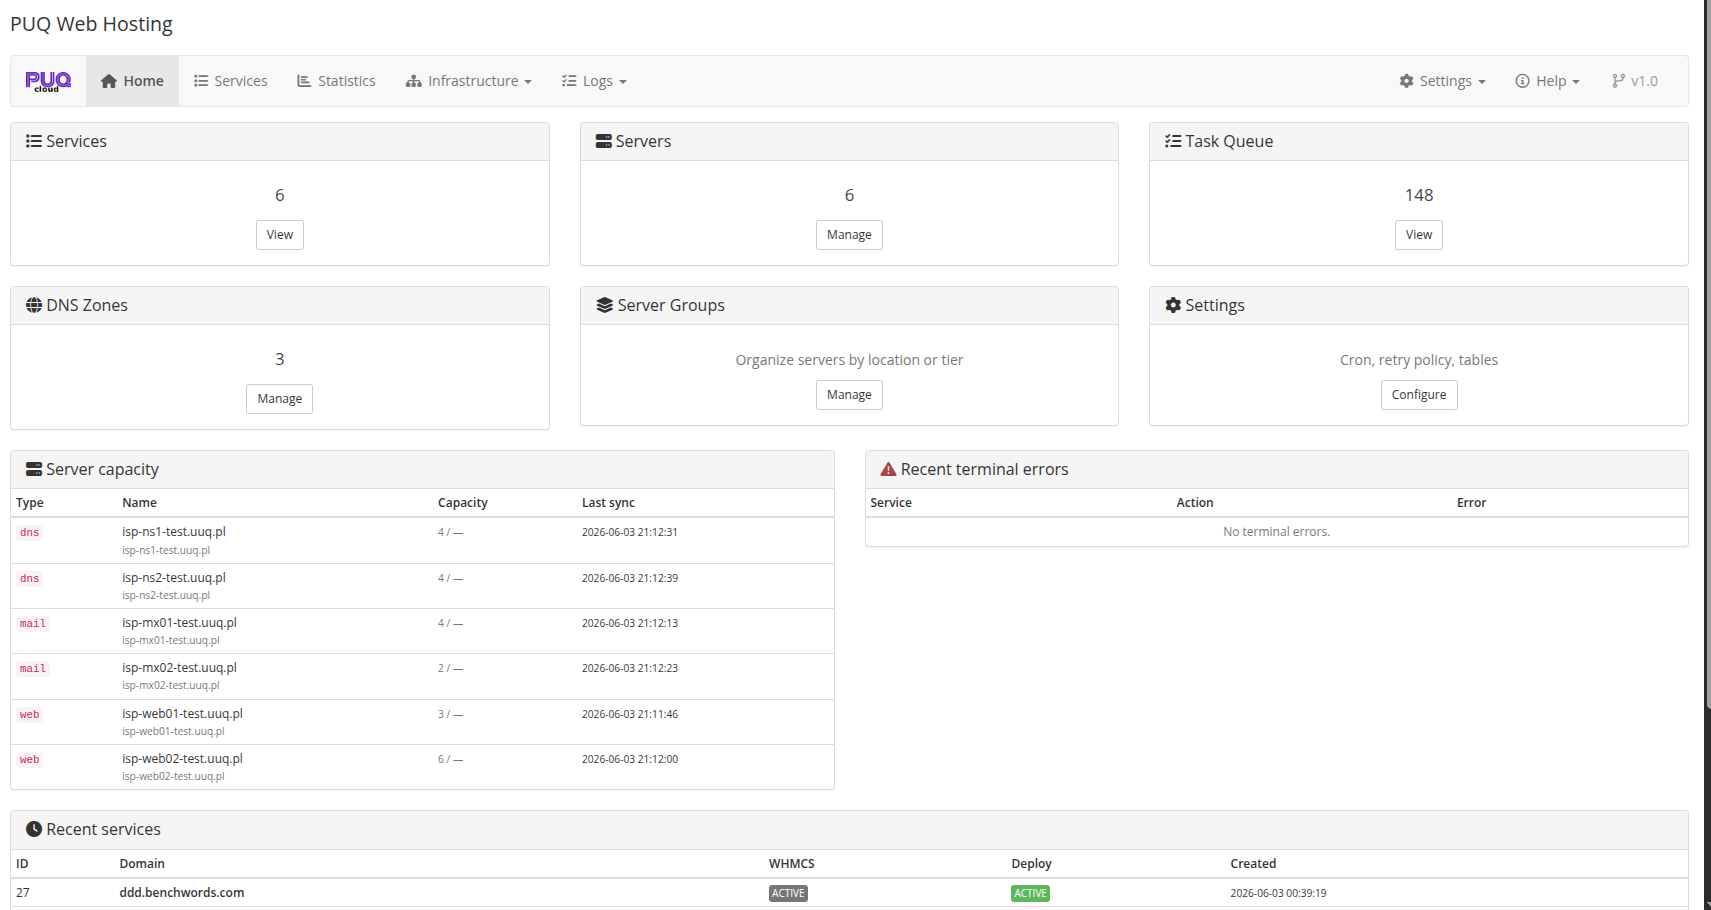The height and width of the screenshot is (910, 1711).
Task: Click the Server capacity panel icon
Action: [x=34, y=469]
